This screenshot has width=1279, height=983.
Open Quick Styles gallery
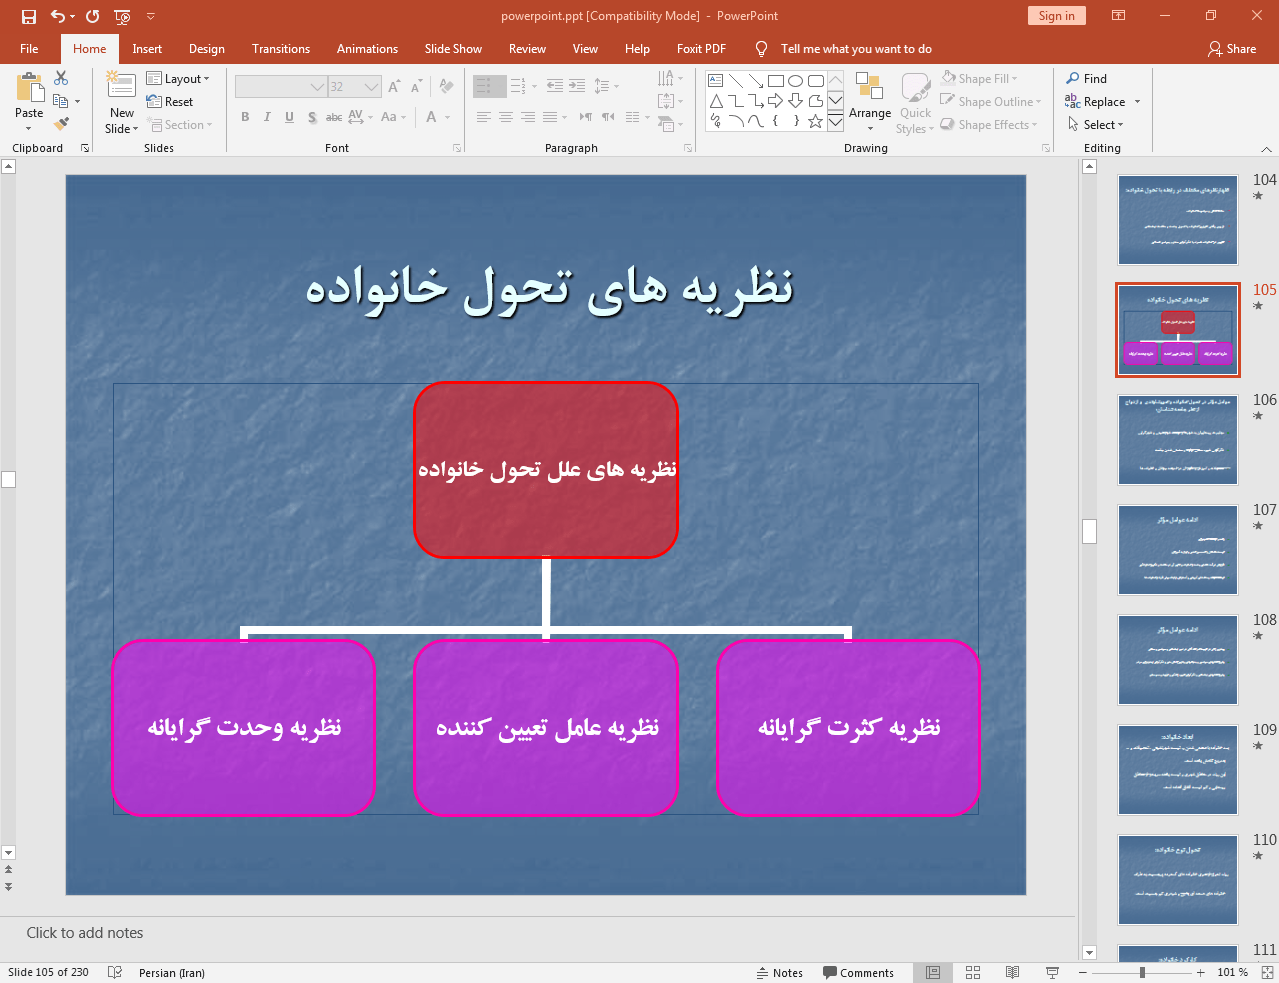click(915, 103)
